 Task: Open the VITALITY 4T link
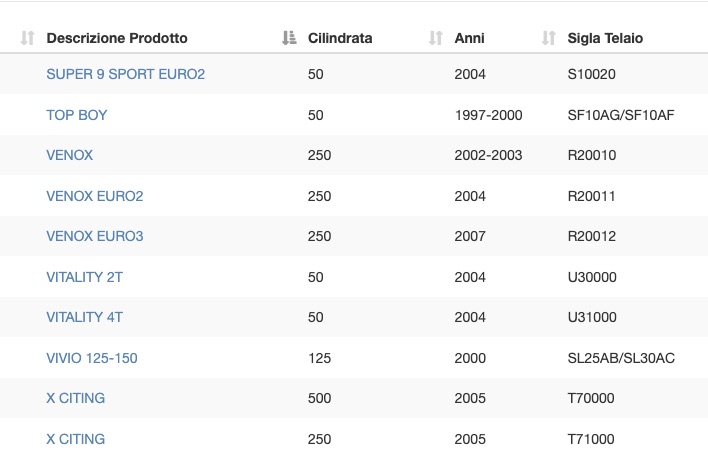click(x=84, y=317)
